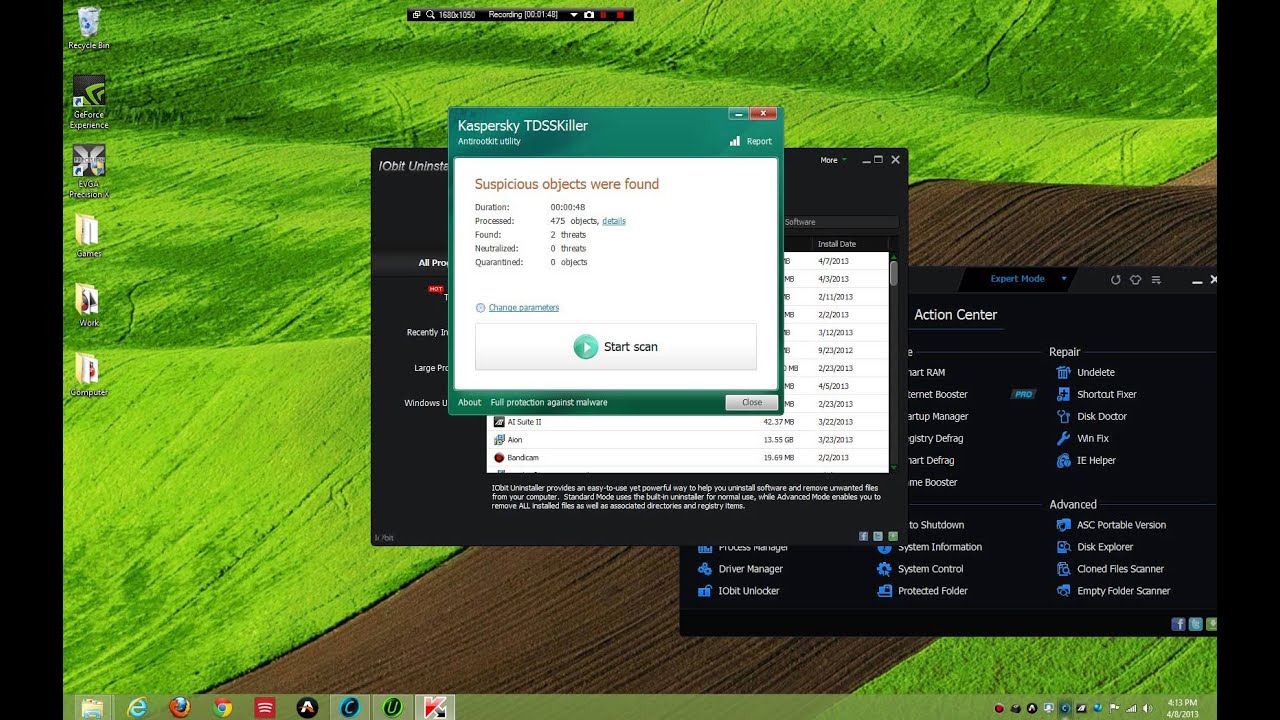This screenshot has width=1280, height=720.
Task: Open Google Chrome from the taskbar
Action: [223, 707]
